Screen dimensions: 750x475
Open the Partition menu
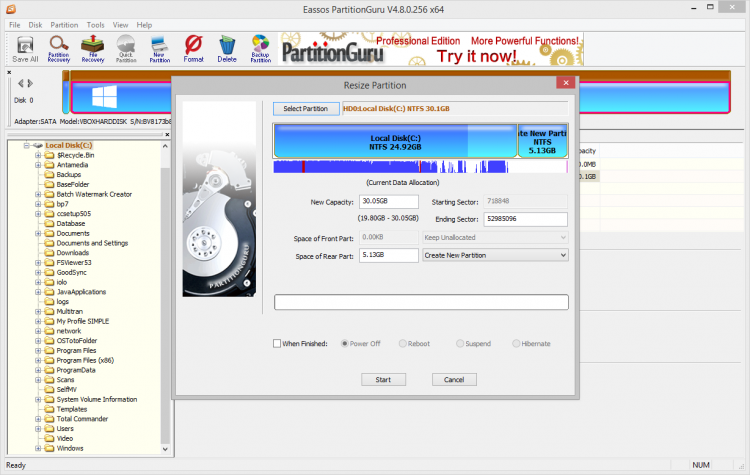[x=64, y=25]
